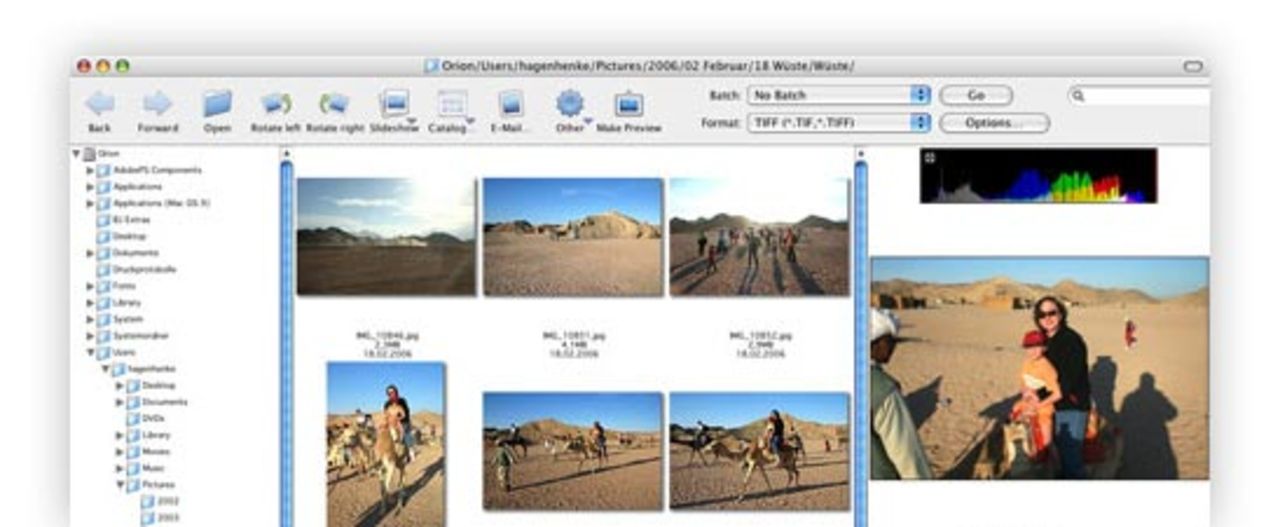Click the Forward arrow toolbar icon
Image resolution: width=1280 pixels, height=527 pixels.
[157, 103]
